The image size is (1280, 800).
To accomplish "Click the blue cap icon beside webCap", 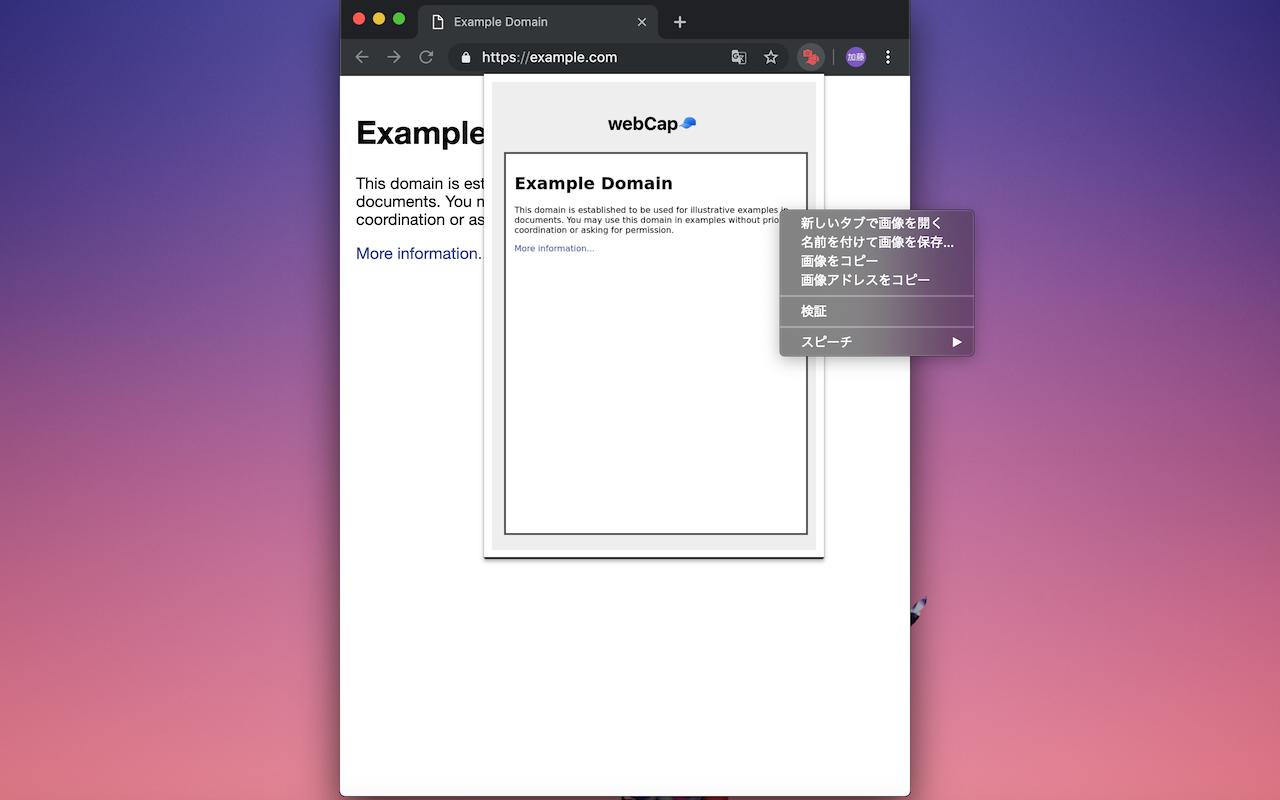I will [x=688, y=123].
